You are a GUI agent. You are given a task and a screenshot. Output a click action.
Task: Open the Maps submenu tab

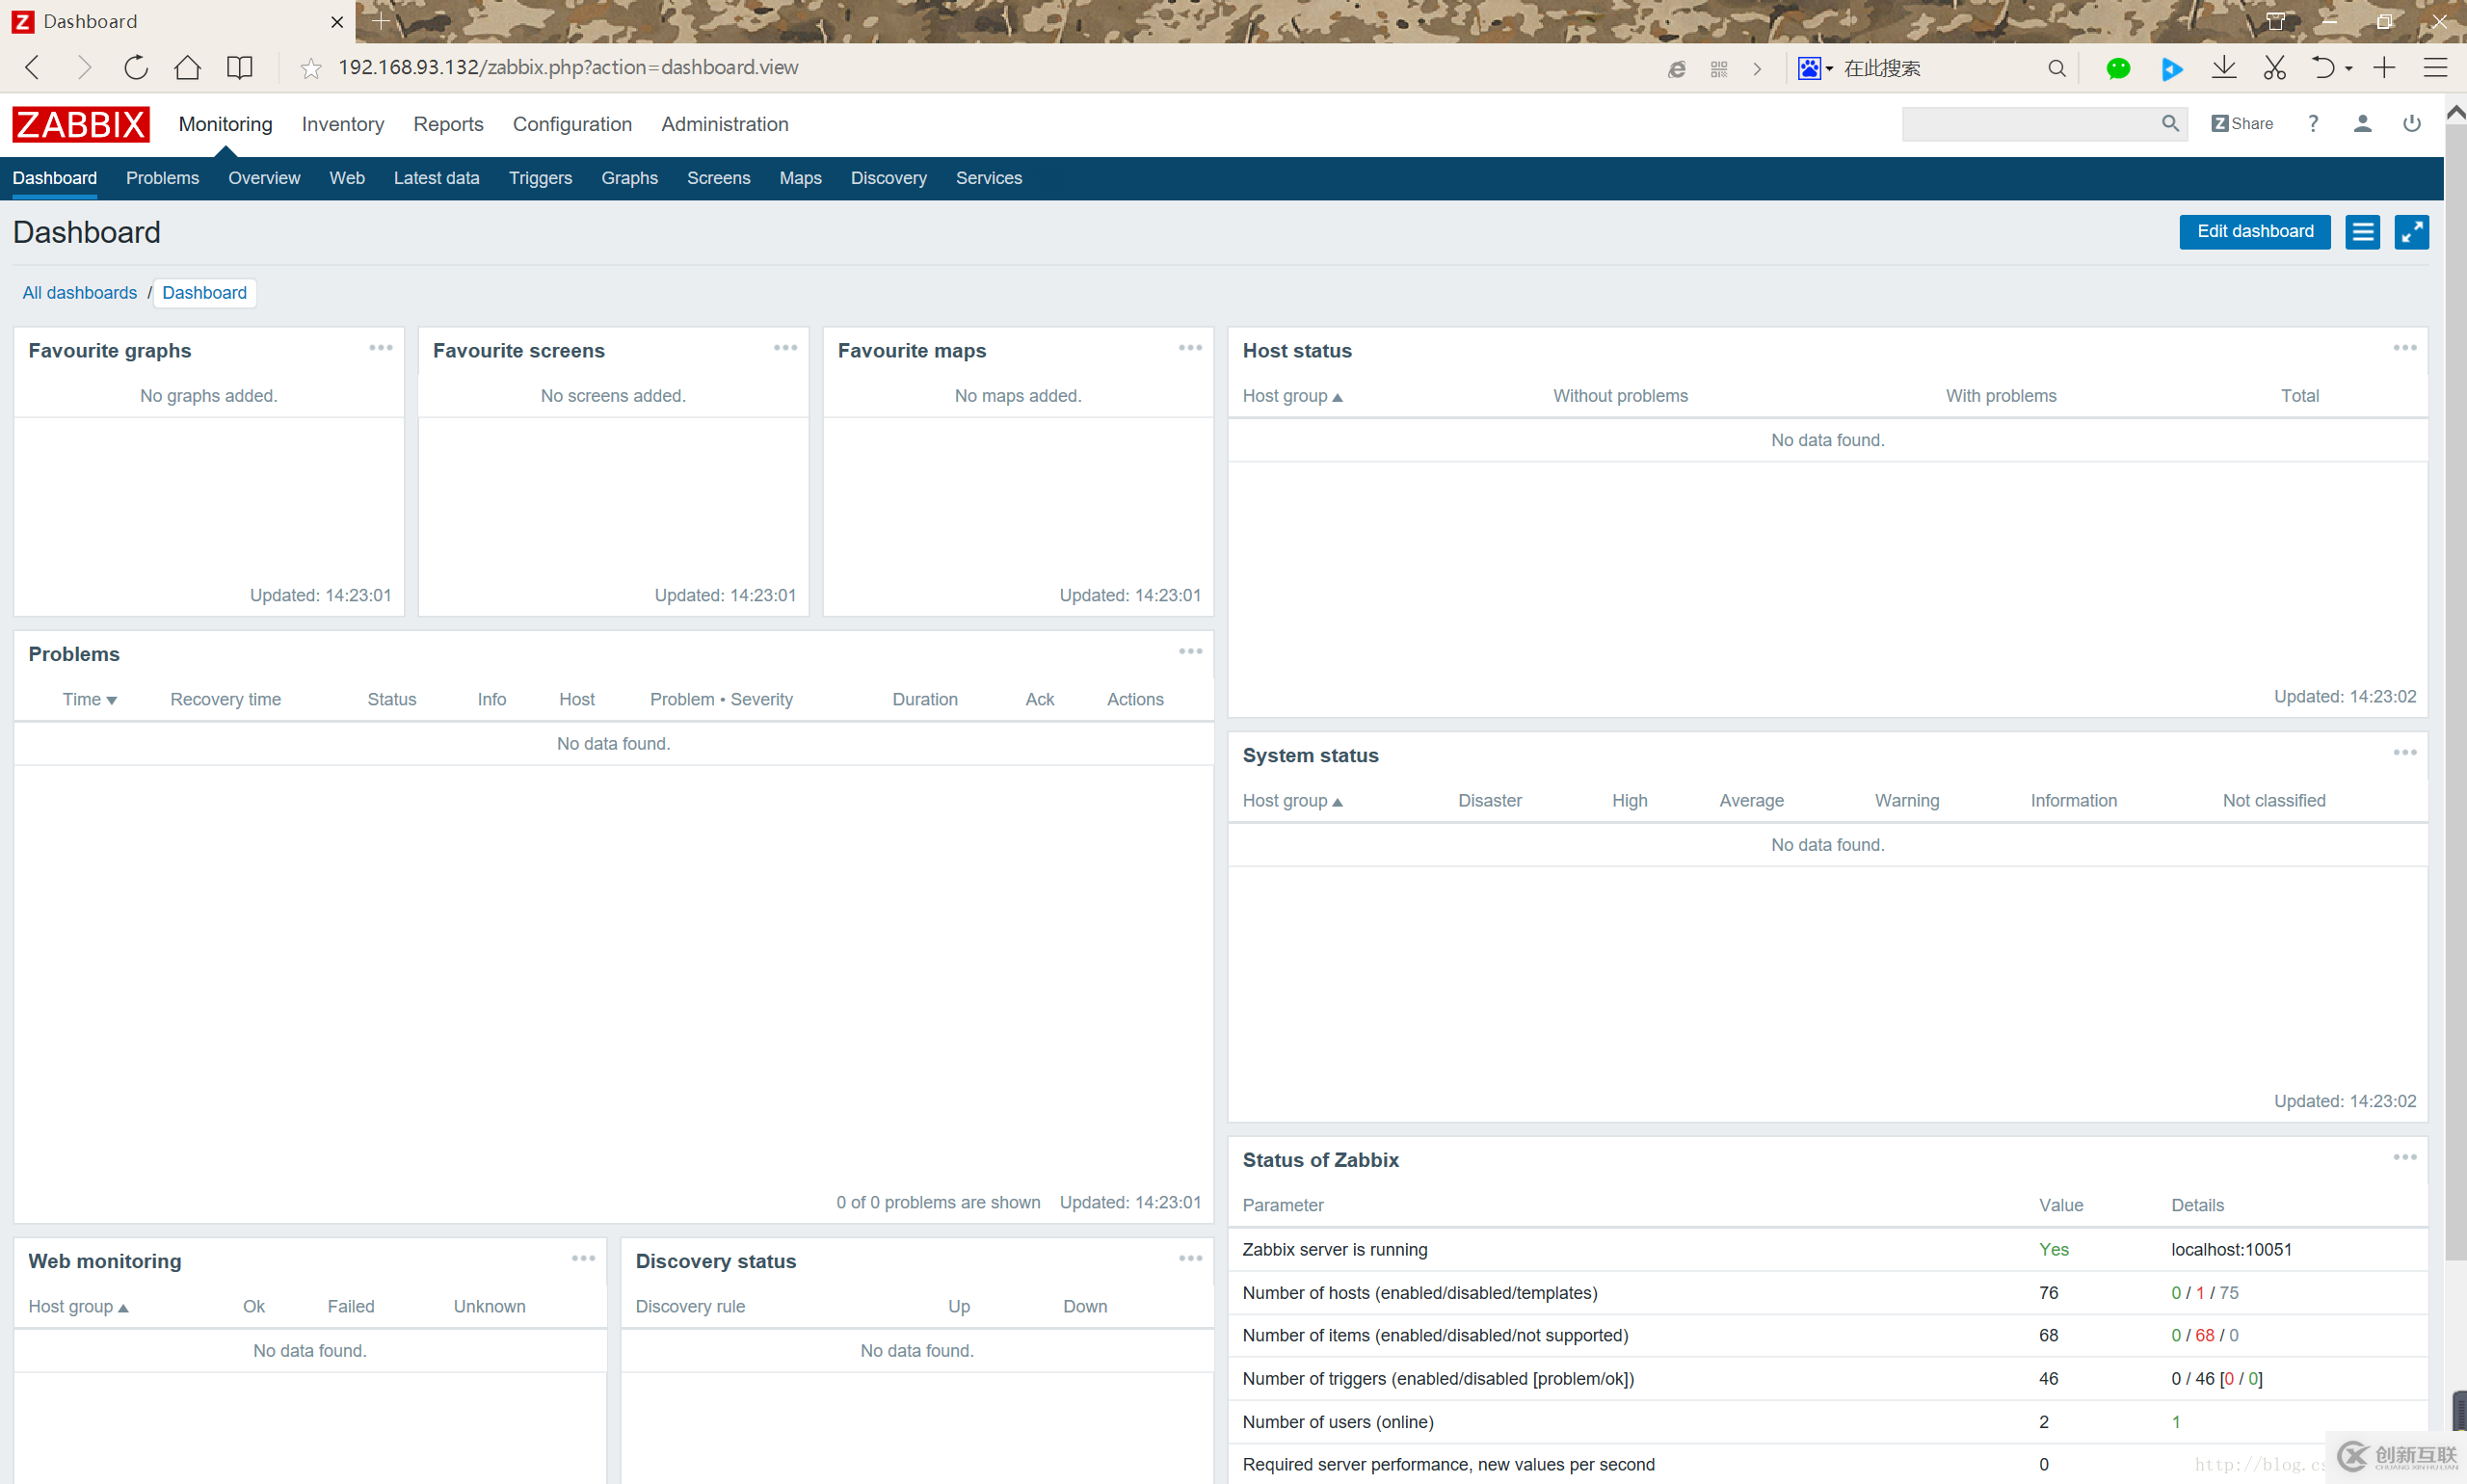[800, 178]
